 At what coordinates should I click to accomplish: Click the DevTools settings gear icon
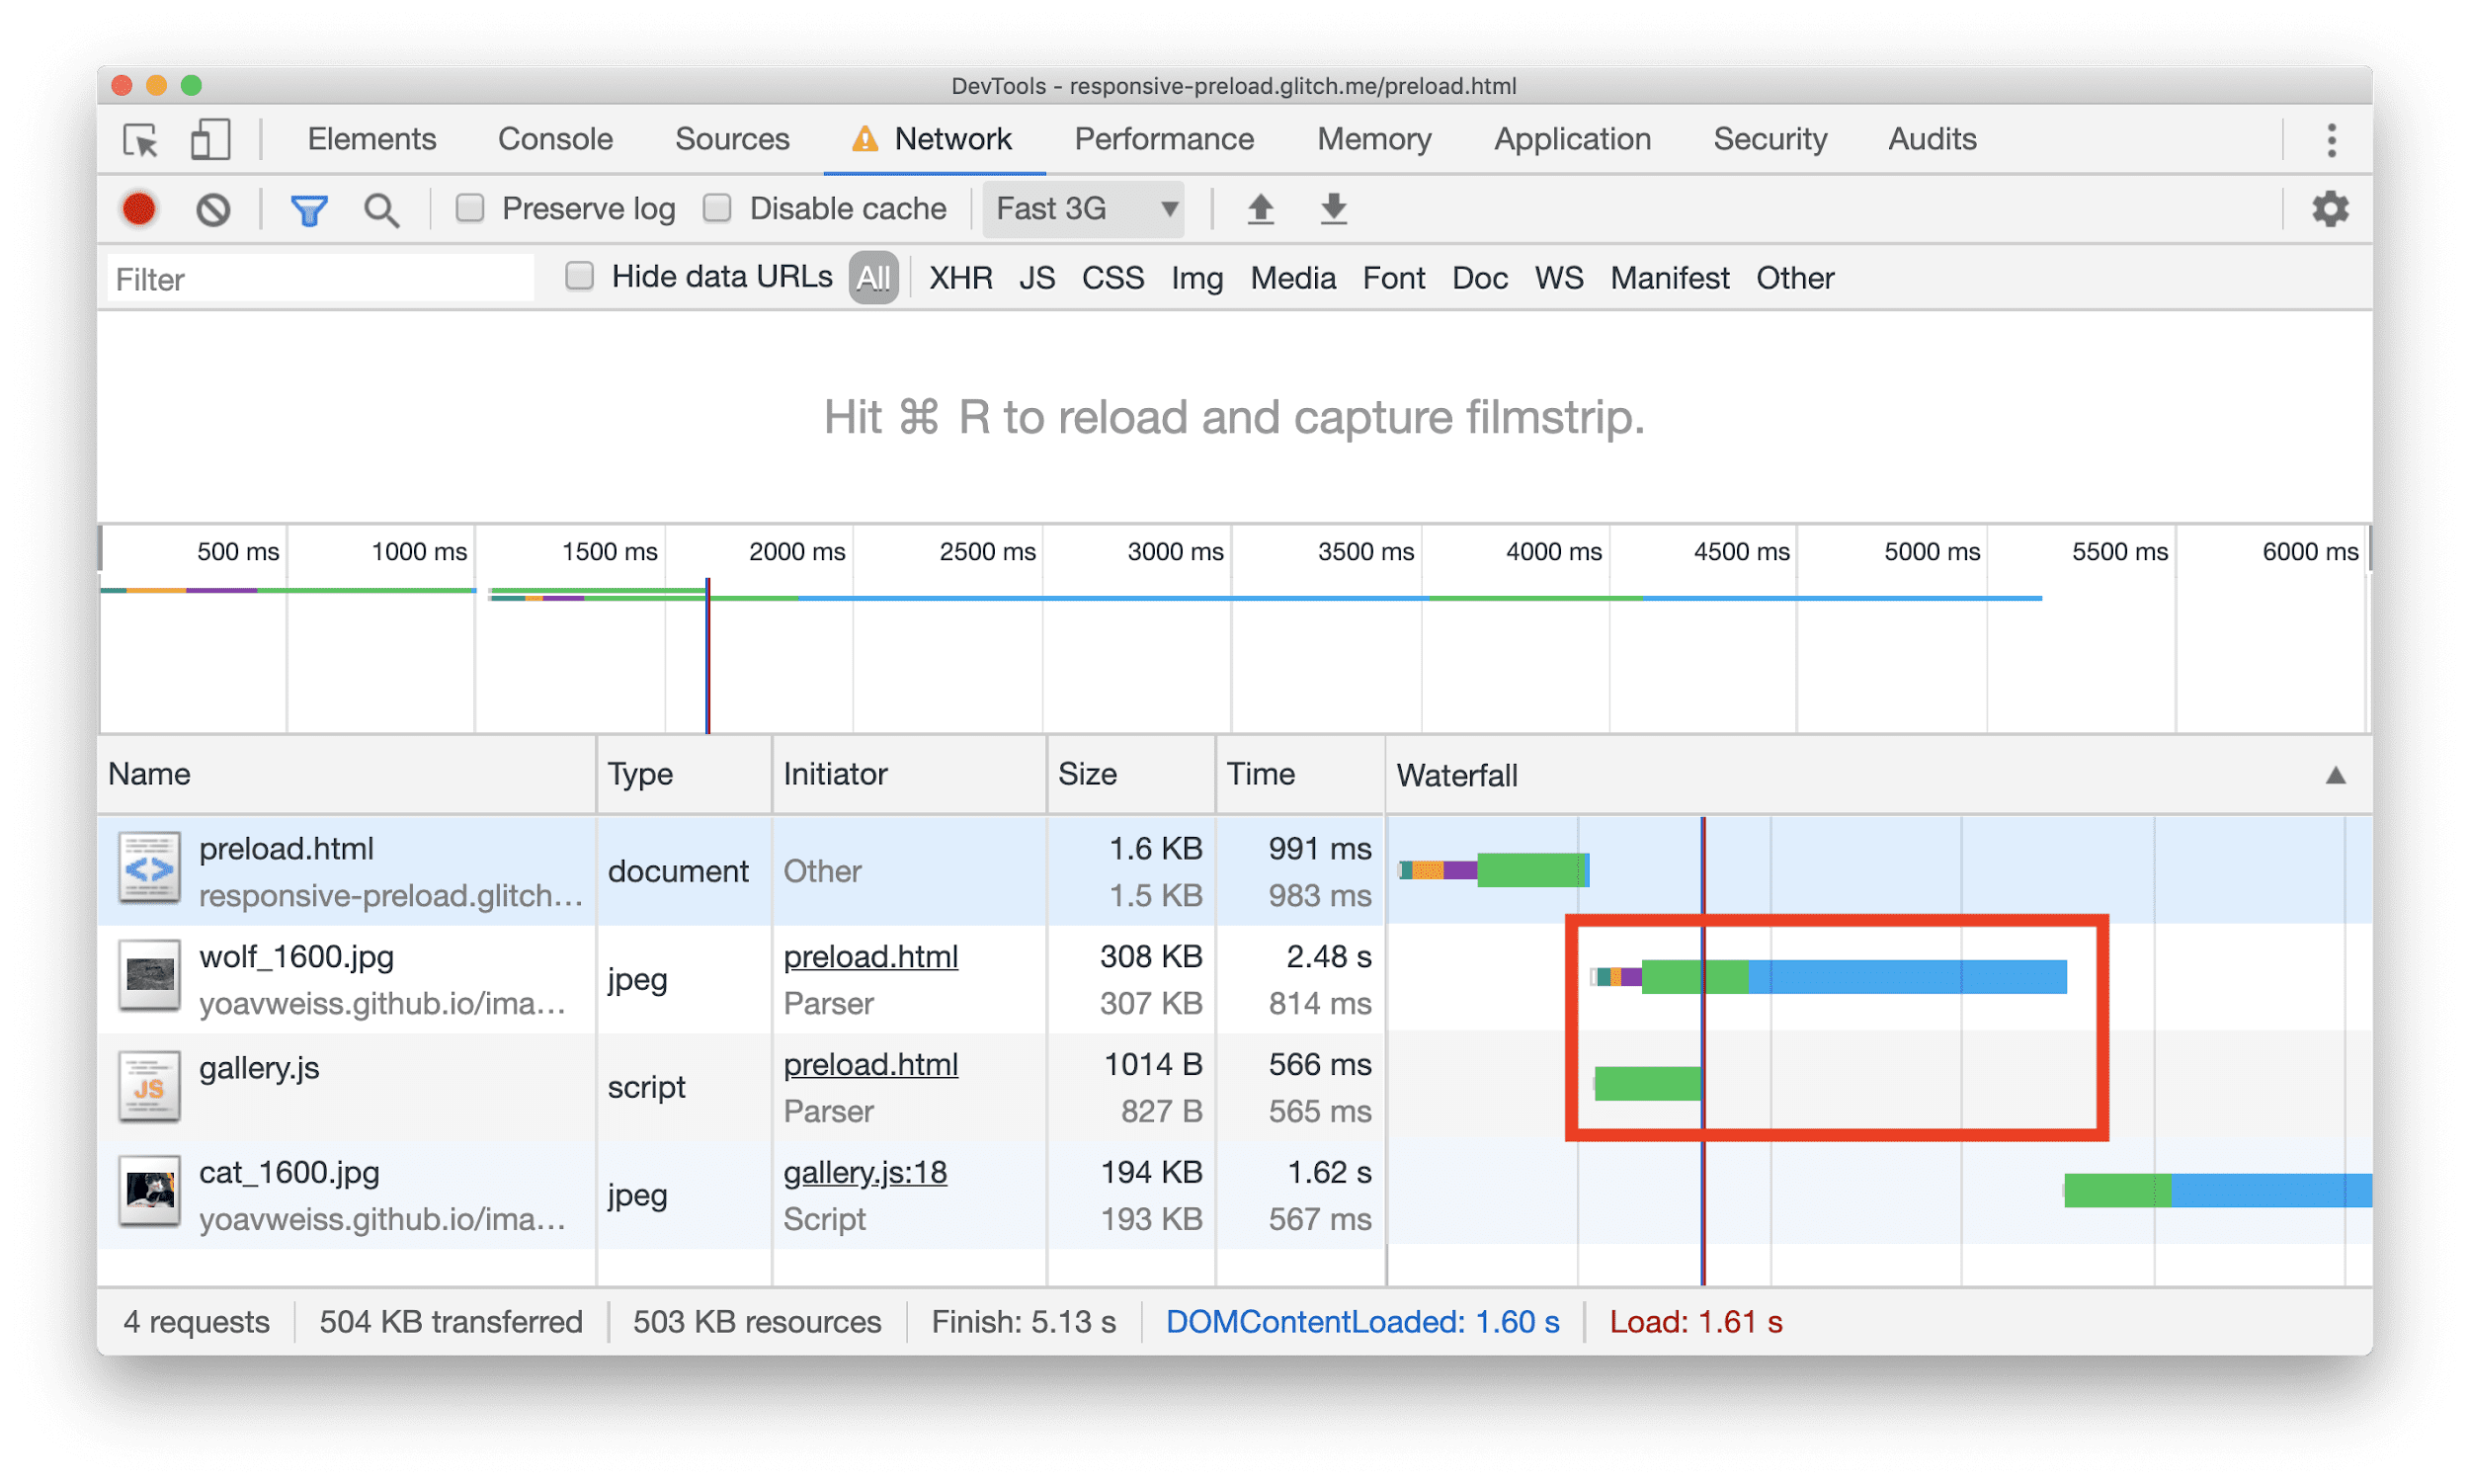pyautogui.click(x=2329, y=208)
